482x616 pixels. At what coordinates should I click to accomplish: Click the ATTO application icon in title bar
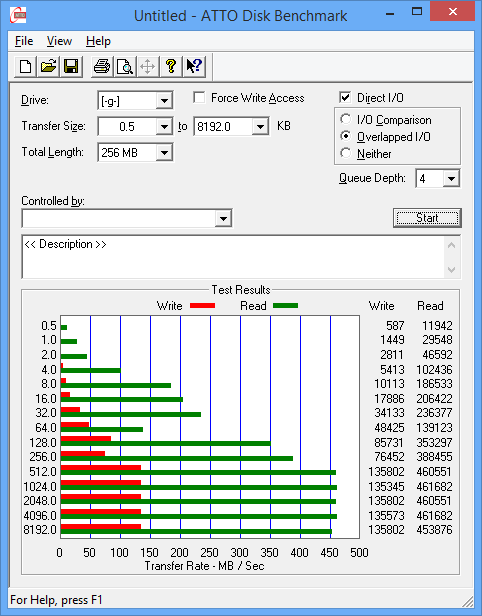[18, 15]
